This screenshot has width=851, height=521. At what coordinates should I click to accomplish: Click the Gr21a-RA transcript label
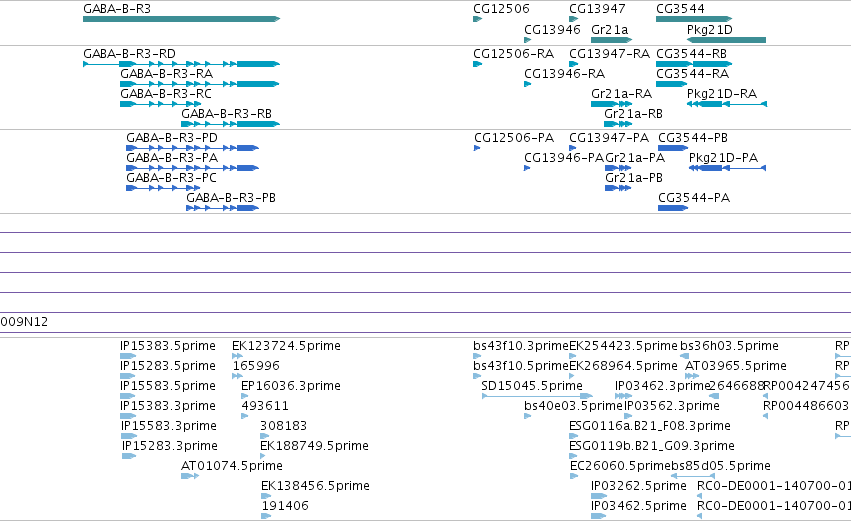pos(621,94)
